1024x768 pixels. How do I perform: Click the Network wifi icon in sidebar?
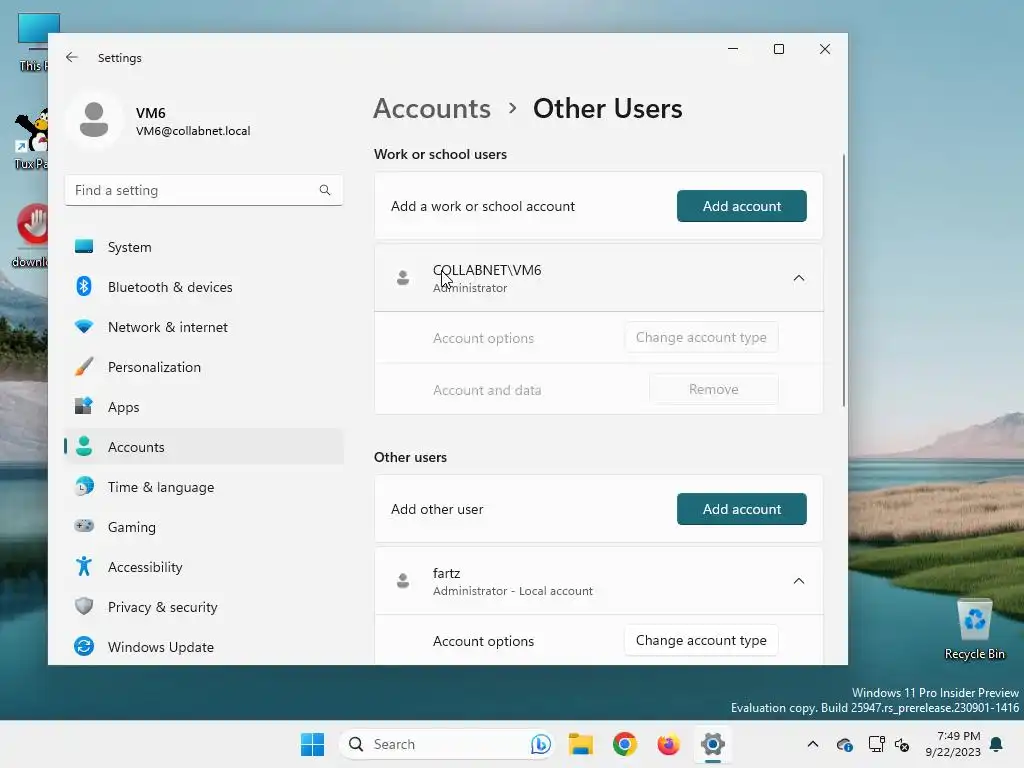click(x=84, y=327)
